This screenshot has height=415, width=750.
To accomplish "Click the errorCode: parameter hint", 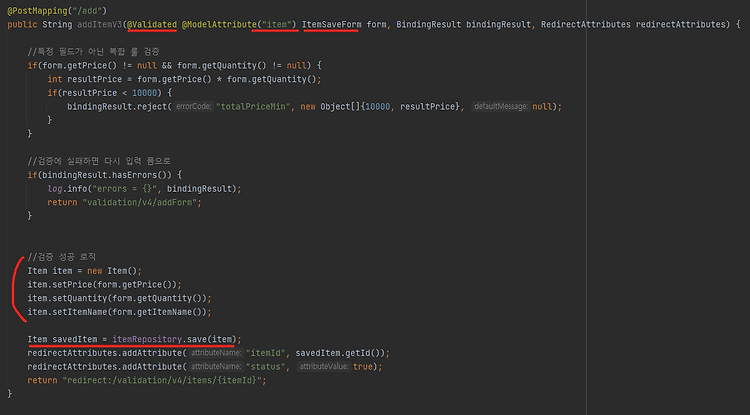I will pos(194,106).
